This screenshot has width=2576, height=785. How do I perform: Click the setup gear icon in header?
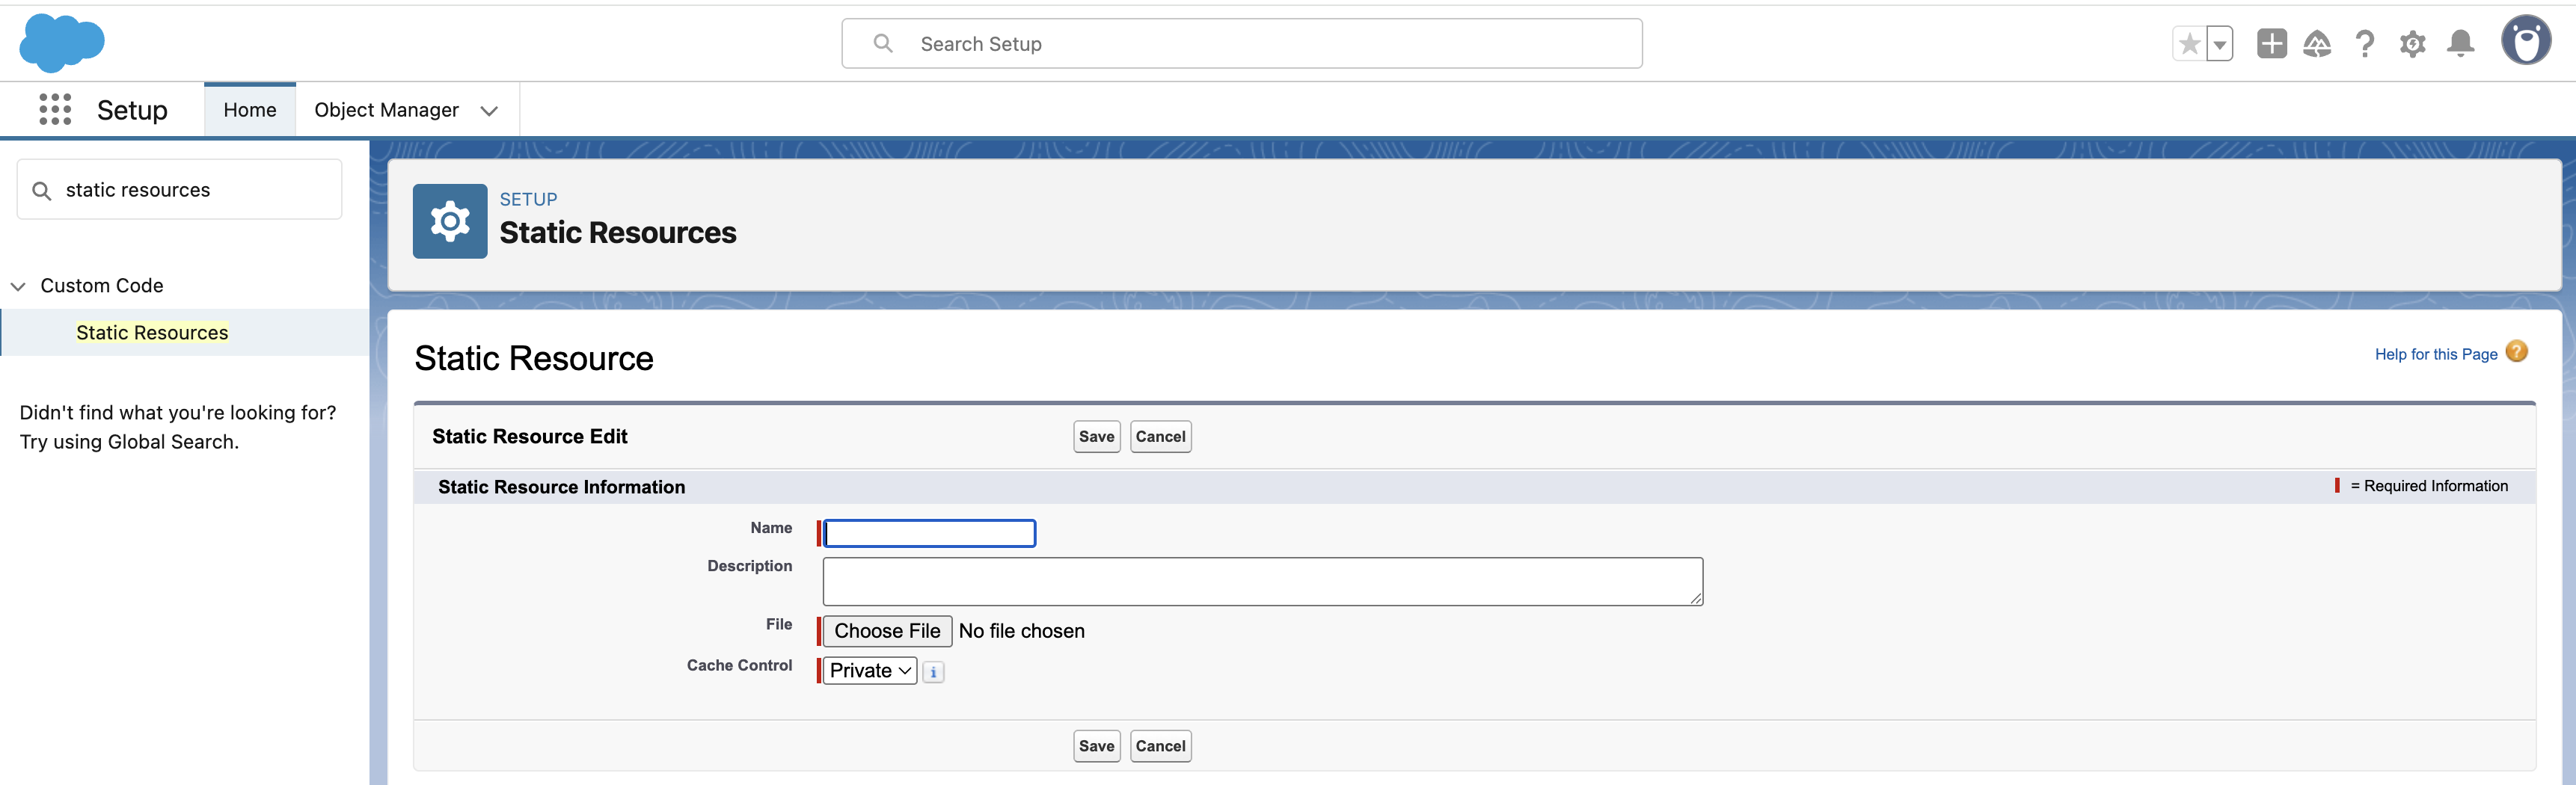coord(2413,44)
